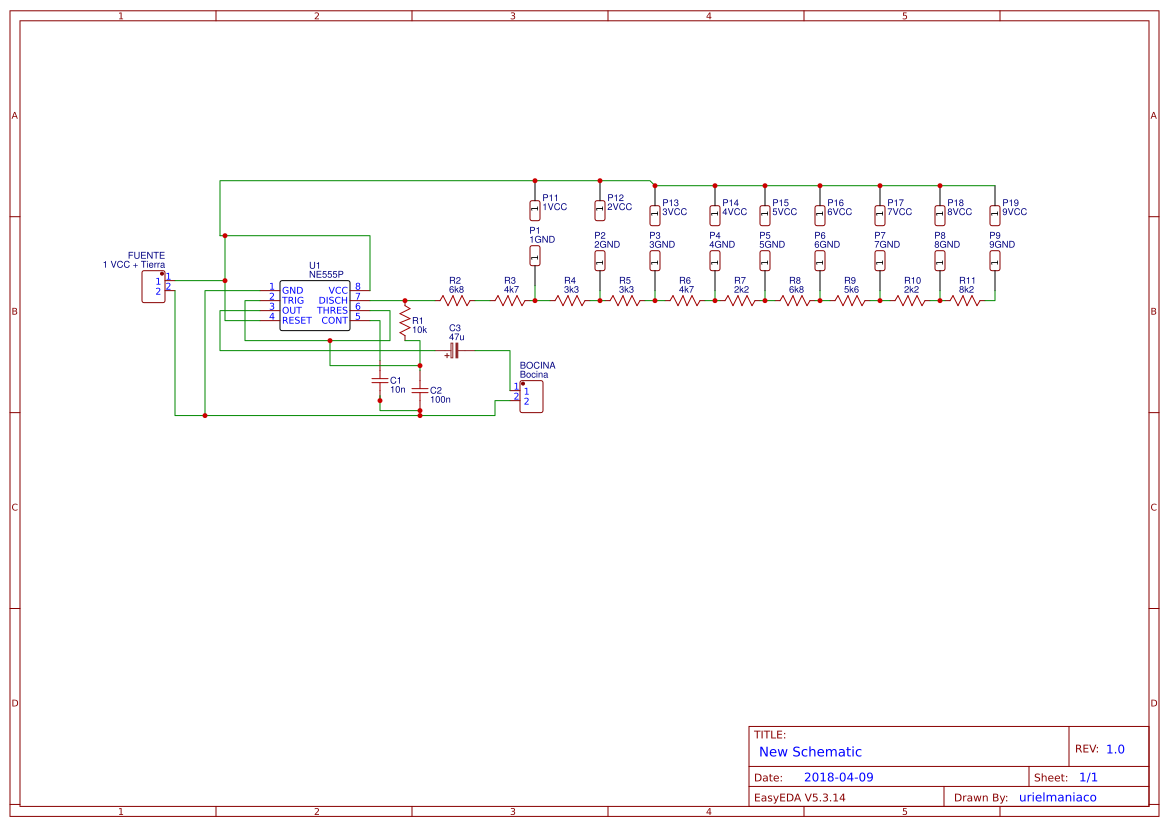Select resistor R2 labeled 6k8
Screen dimensions: 1169x827
pyautogui.click(x=456, y=298)
